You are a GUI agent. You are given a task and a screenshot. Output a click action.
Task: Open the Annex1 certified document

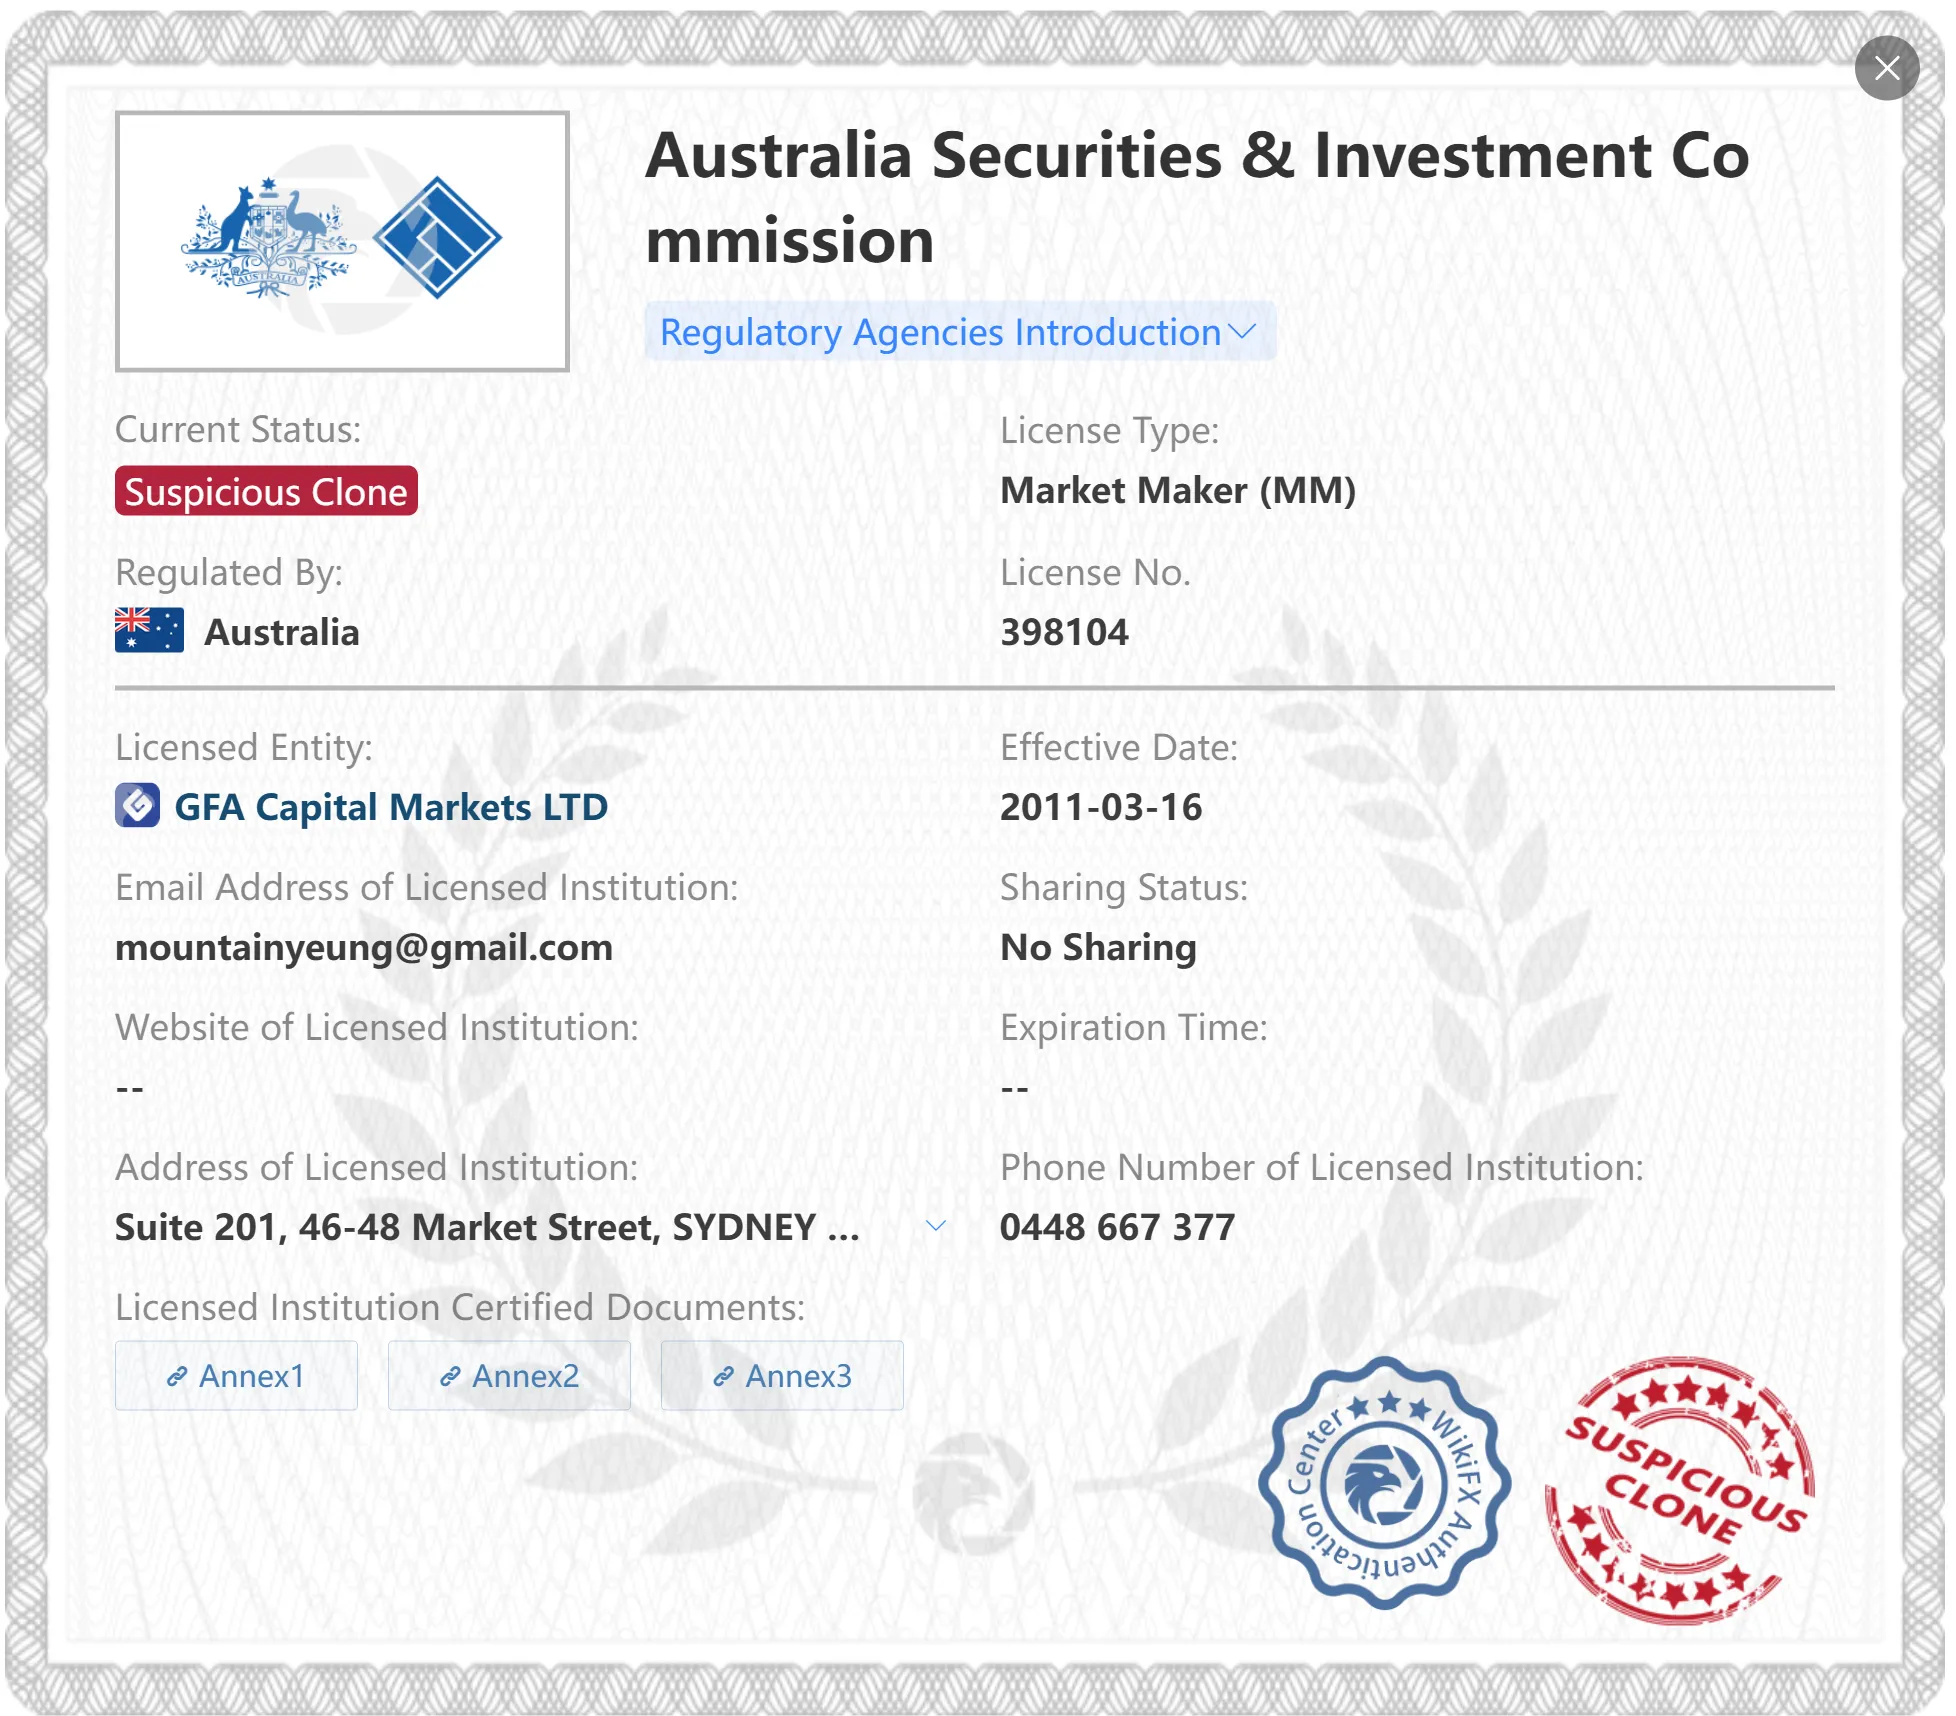tap(236, 1376)
